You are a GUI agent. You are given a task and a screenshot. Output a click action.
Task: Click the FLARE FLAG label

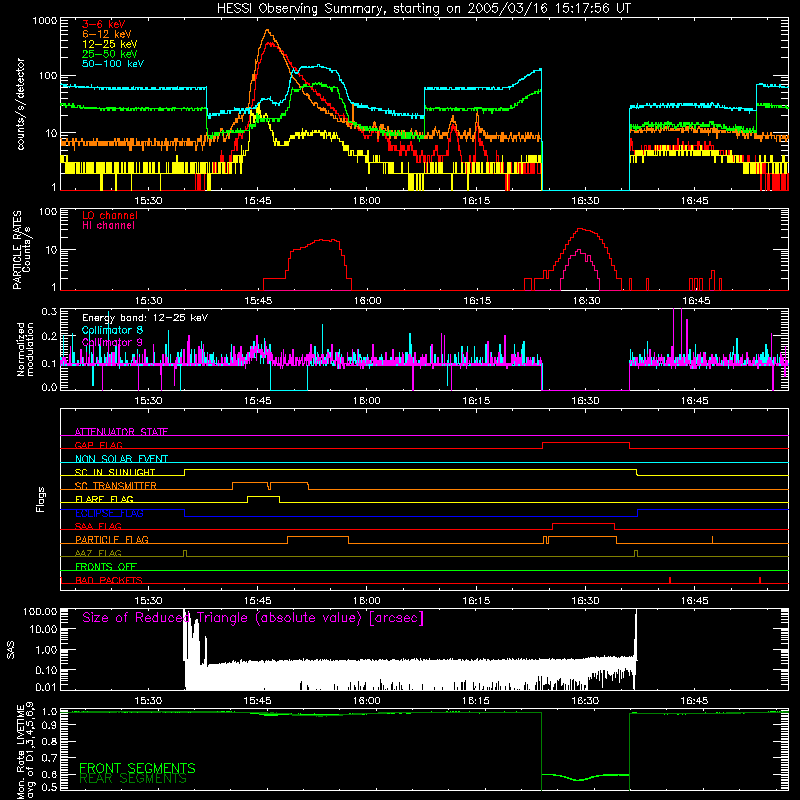click(104, 499)
